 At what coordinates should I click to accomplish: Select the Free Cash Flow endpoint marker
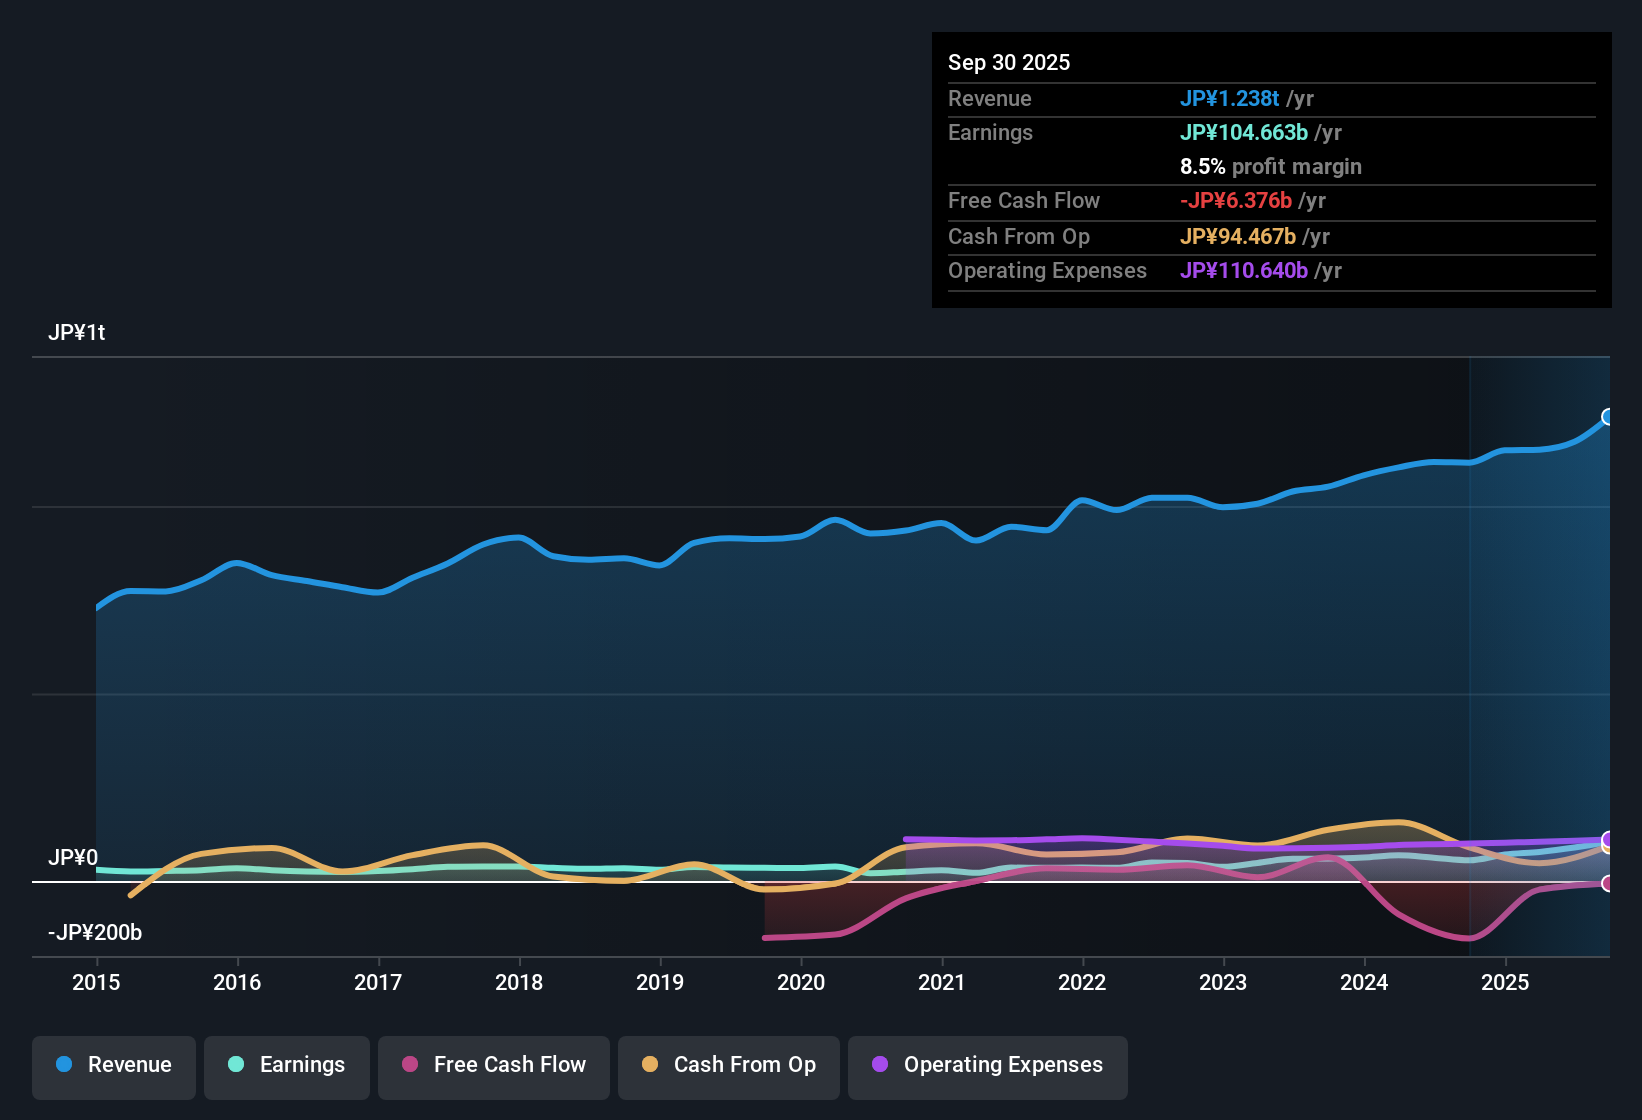[x=1609, y=883]
